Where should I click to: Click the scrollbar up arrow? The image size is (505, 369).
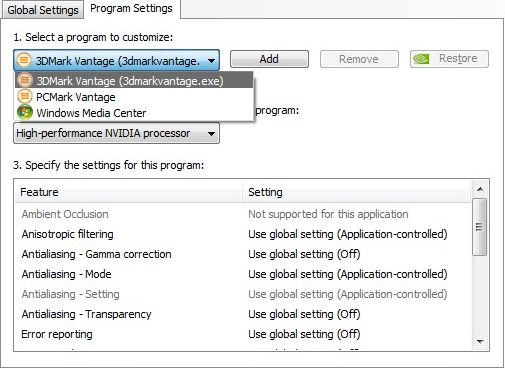pyautogui.click(x=480, y=189)
